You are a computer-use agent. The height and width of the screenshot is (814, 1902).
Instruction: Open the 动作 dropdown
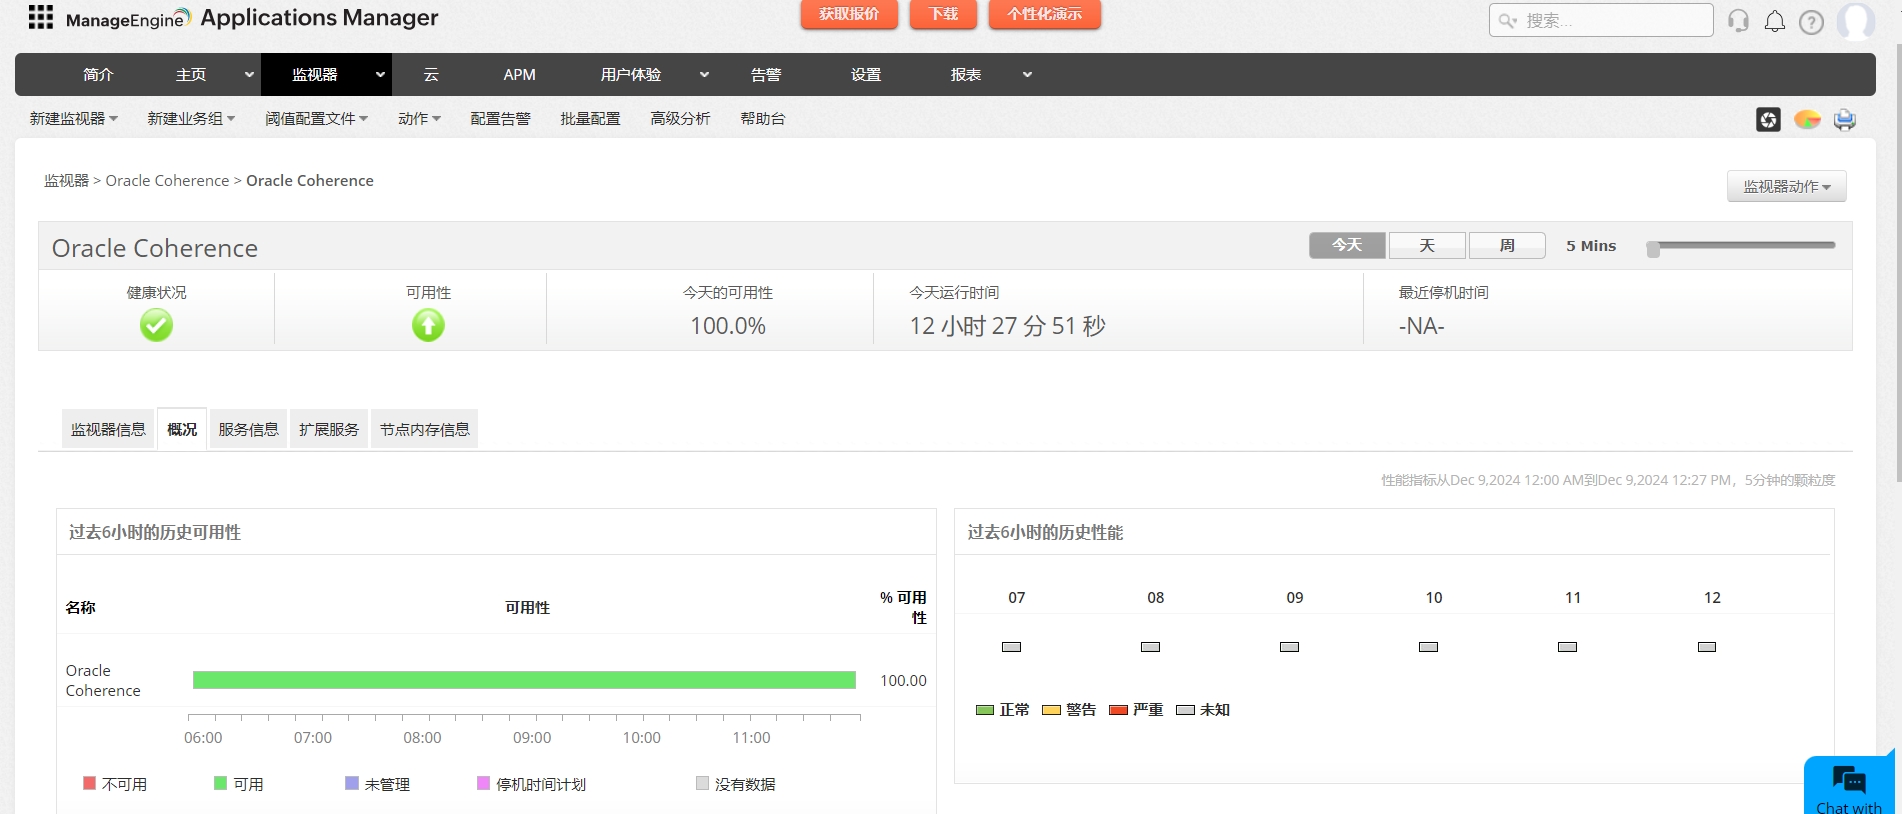(419, 119)
